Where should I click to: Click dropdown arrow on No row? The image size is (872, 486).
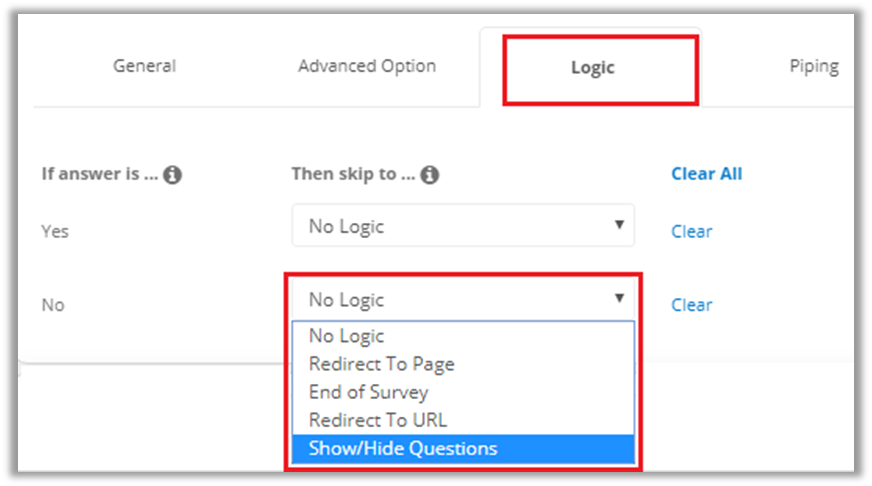coord(619,298)
